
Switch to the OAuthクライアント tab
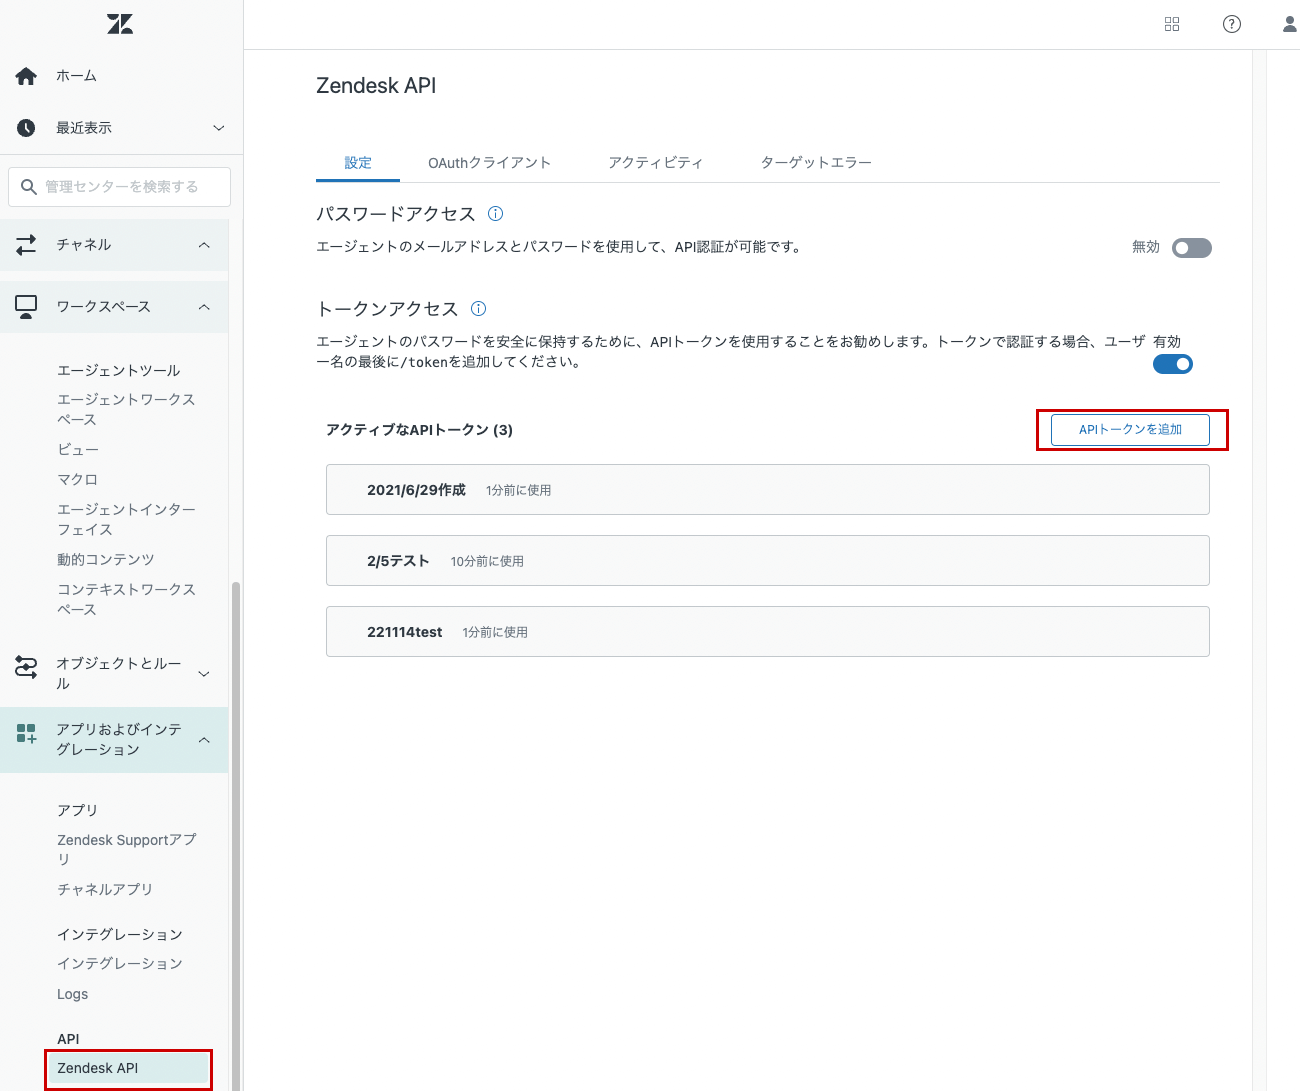[489, 163]
